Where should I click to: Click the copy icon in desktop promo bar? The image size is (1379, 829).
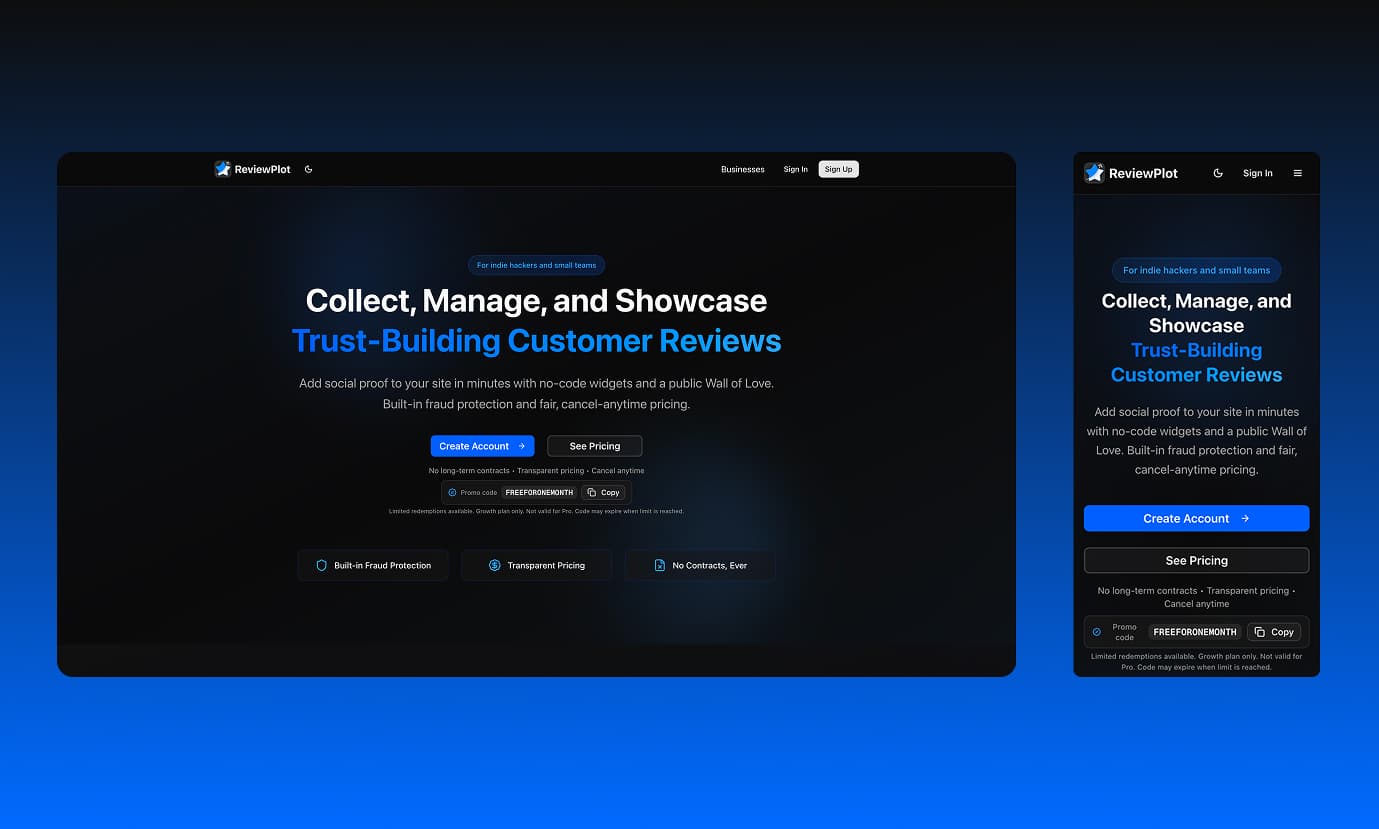pyautogui.click(x=592, y=492)
